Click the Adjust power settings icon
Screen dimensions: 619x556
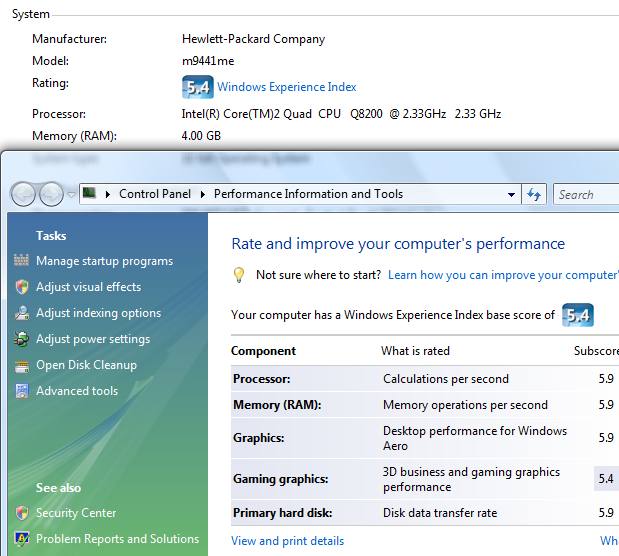pyautogui.click(x=21, y=339)
